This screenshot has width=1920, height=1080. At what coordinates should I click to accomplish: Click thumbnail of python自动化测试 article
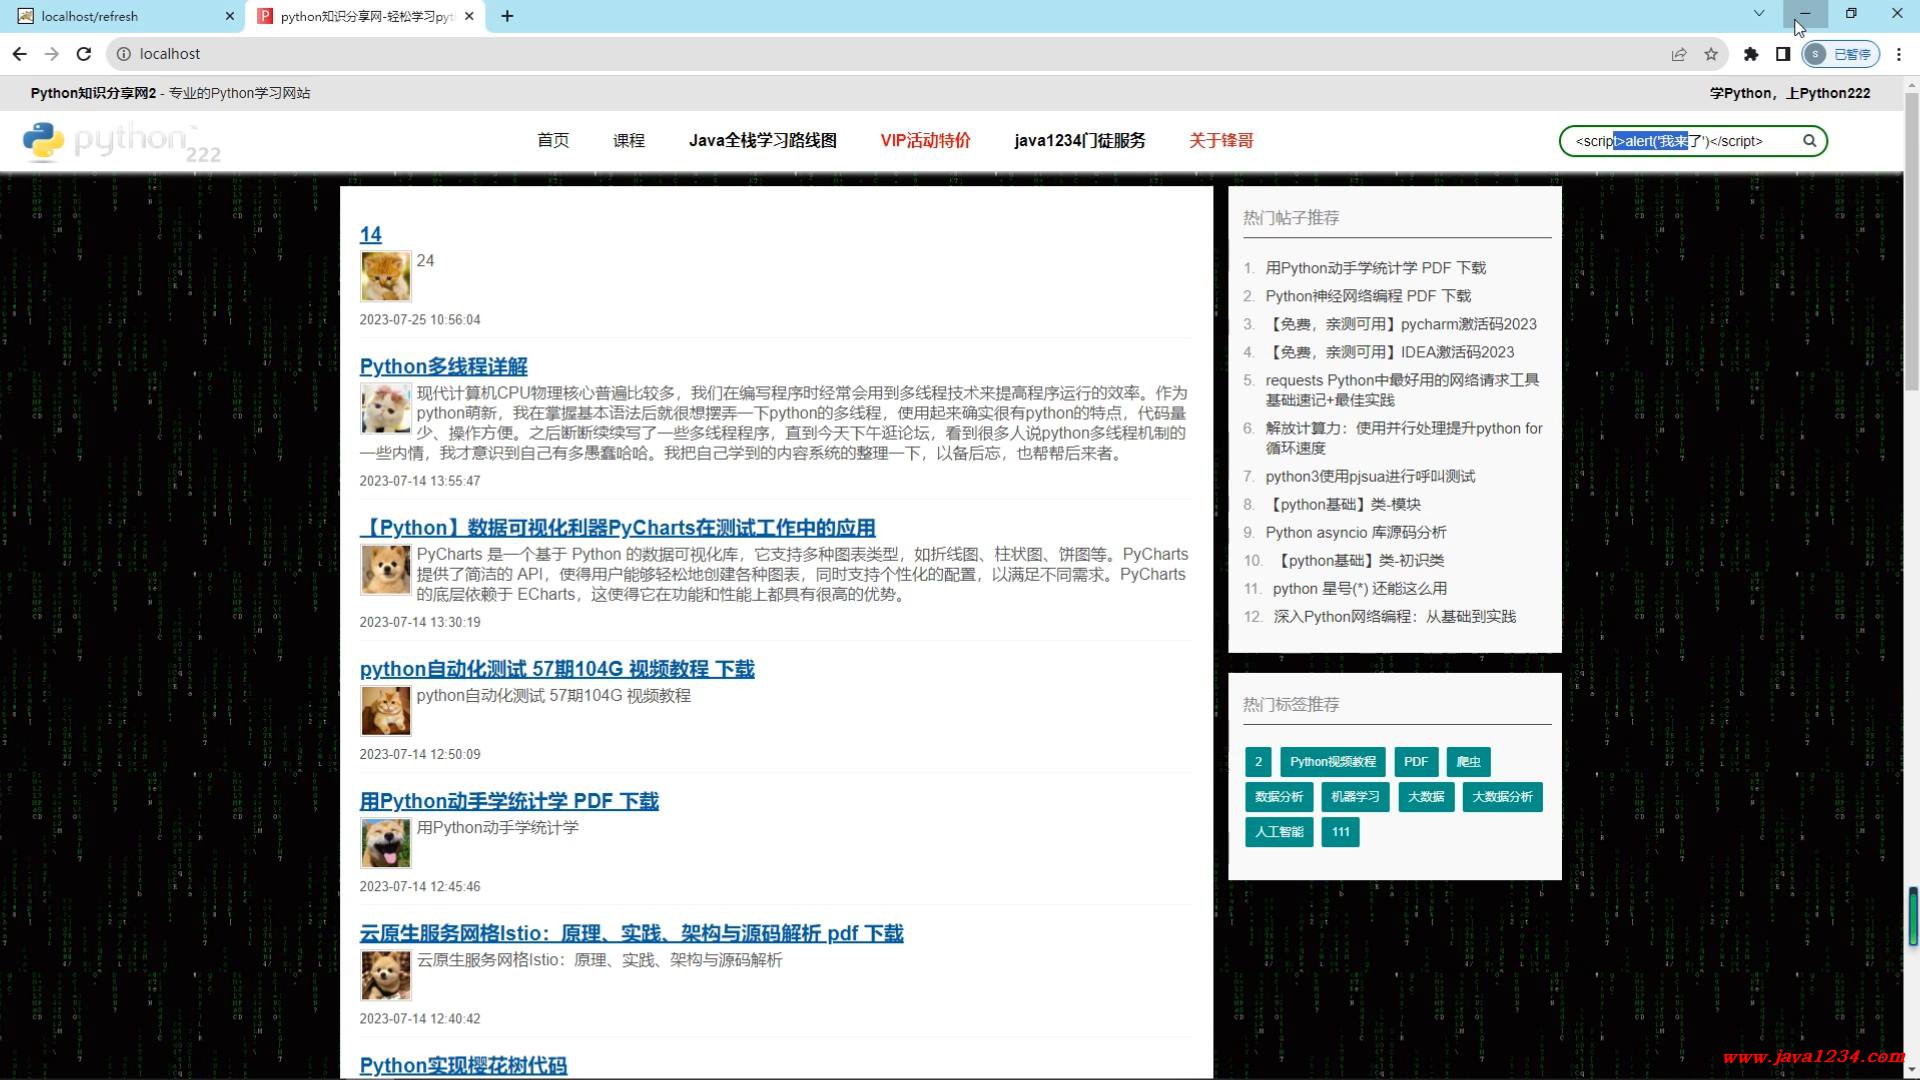pyautogui.click(x=385, y=711)
